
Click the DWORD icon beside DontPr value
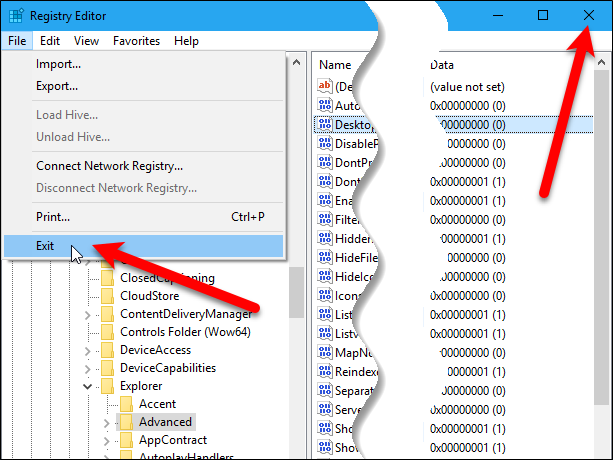coord(324,162)
